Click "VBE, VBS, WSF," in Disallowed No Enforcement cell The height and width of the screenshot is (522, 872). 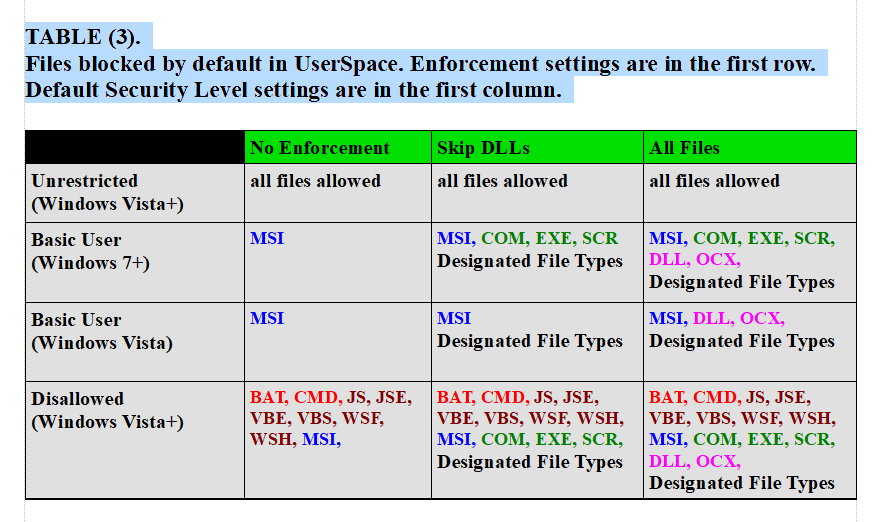point(317,419)
